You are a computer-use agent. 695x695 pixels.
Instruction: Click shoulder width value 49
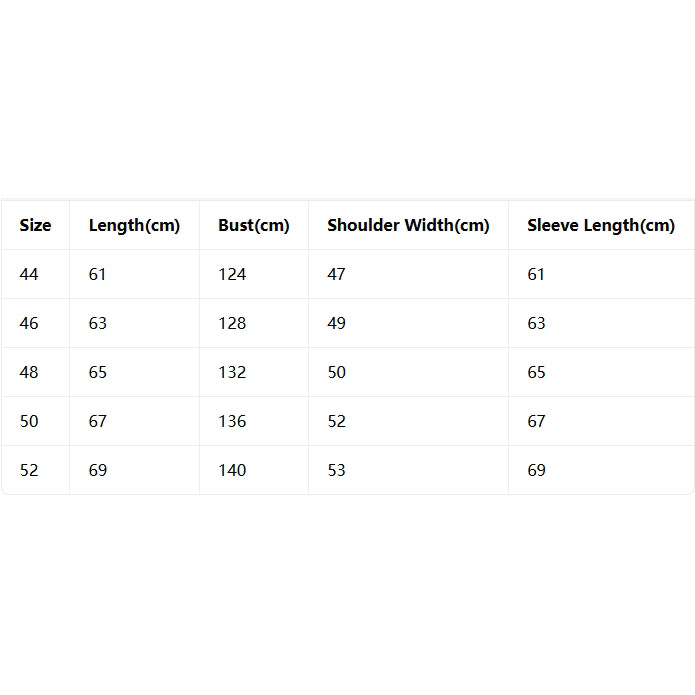pos(336,323)
